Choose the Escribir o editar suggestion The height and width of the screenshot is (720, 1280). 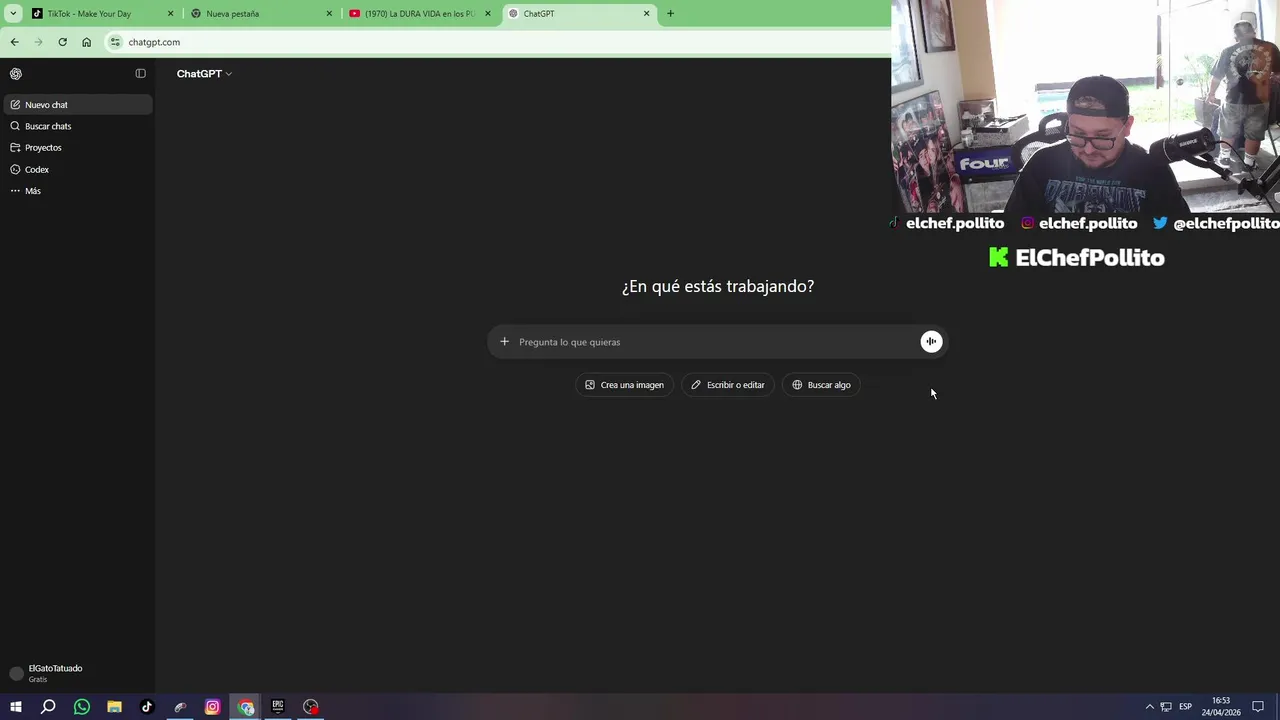click(728, 385)
